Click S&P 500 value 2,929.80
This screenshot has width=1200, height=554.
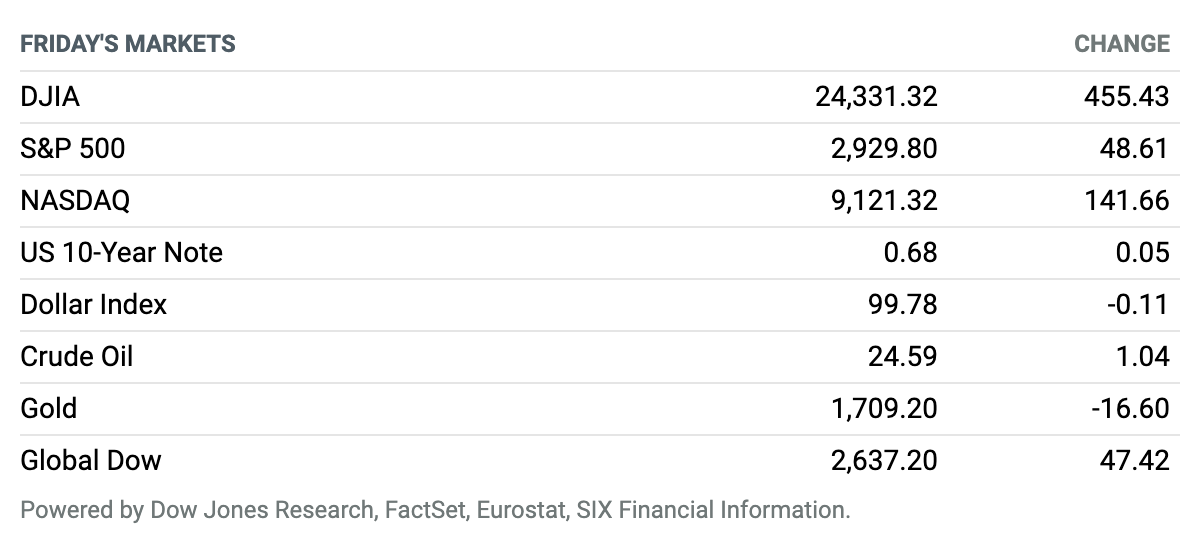(x=885, y=149)
